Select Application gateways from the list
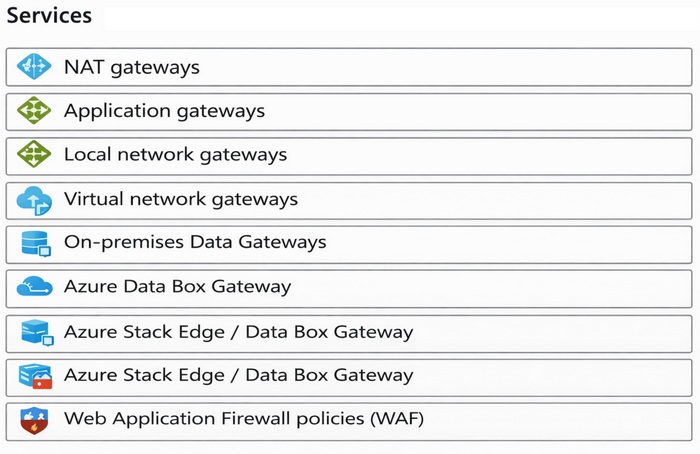Screen dimensions: 700x454 point(164,111)
